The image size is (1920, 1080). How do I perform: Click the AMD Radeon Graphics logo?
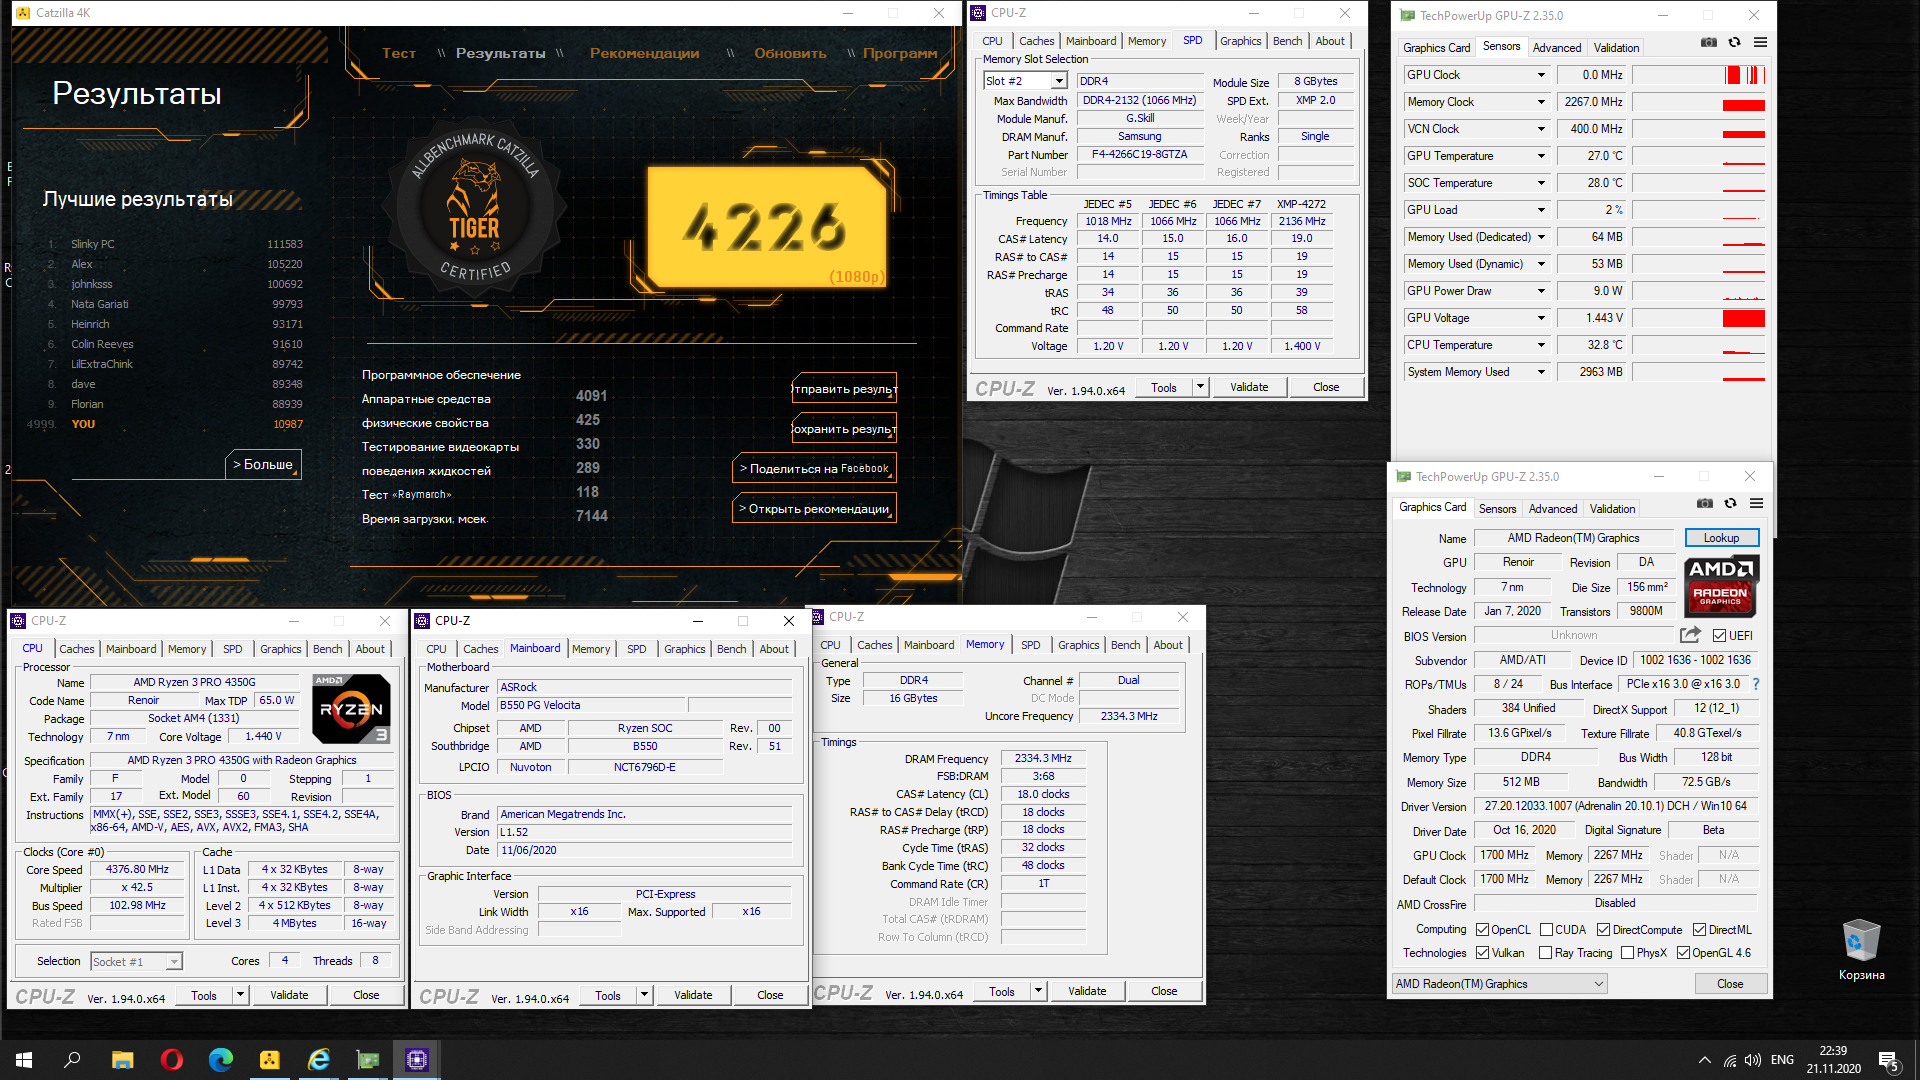point(1720,585)
